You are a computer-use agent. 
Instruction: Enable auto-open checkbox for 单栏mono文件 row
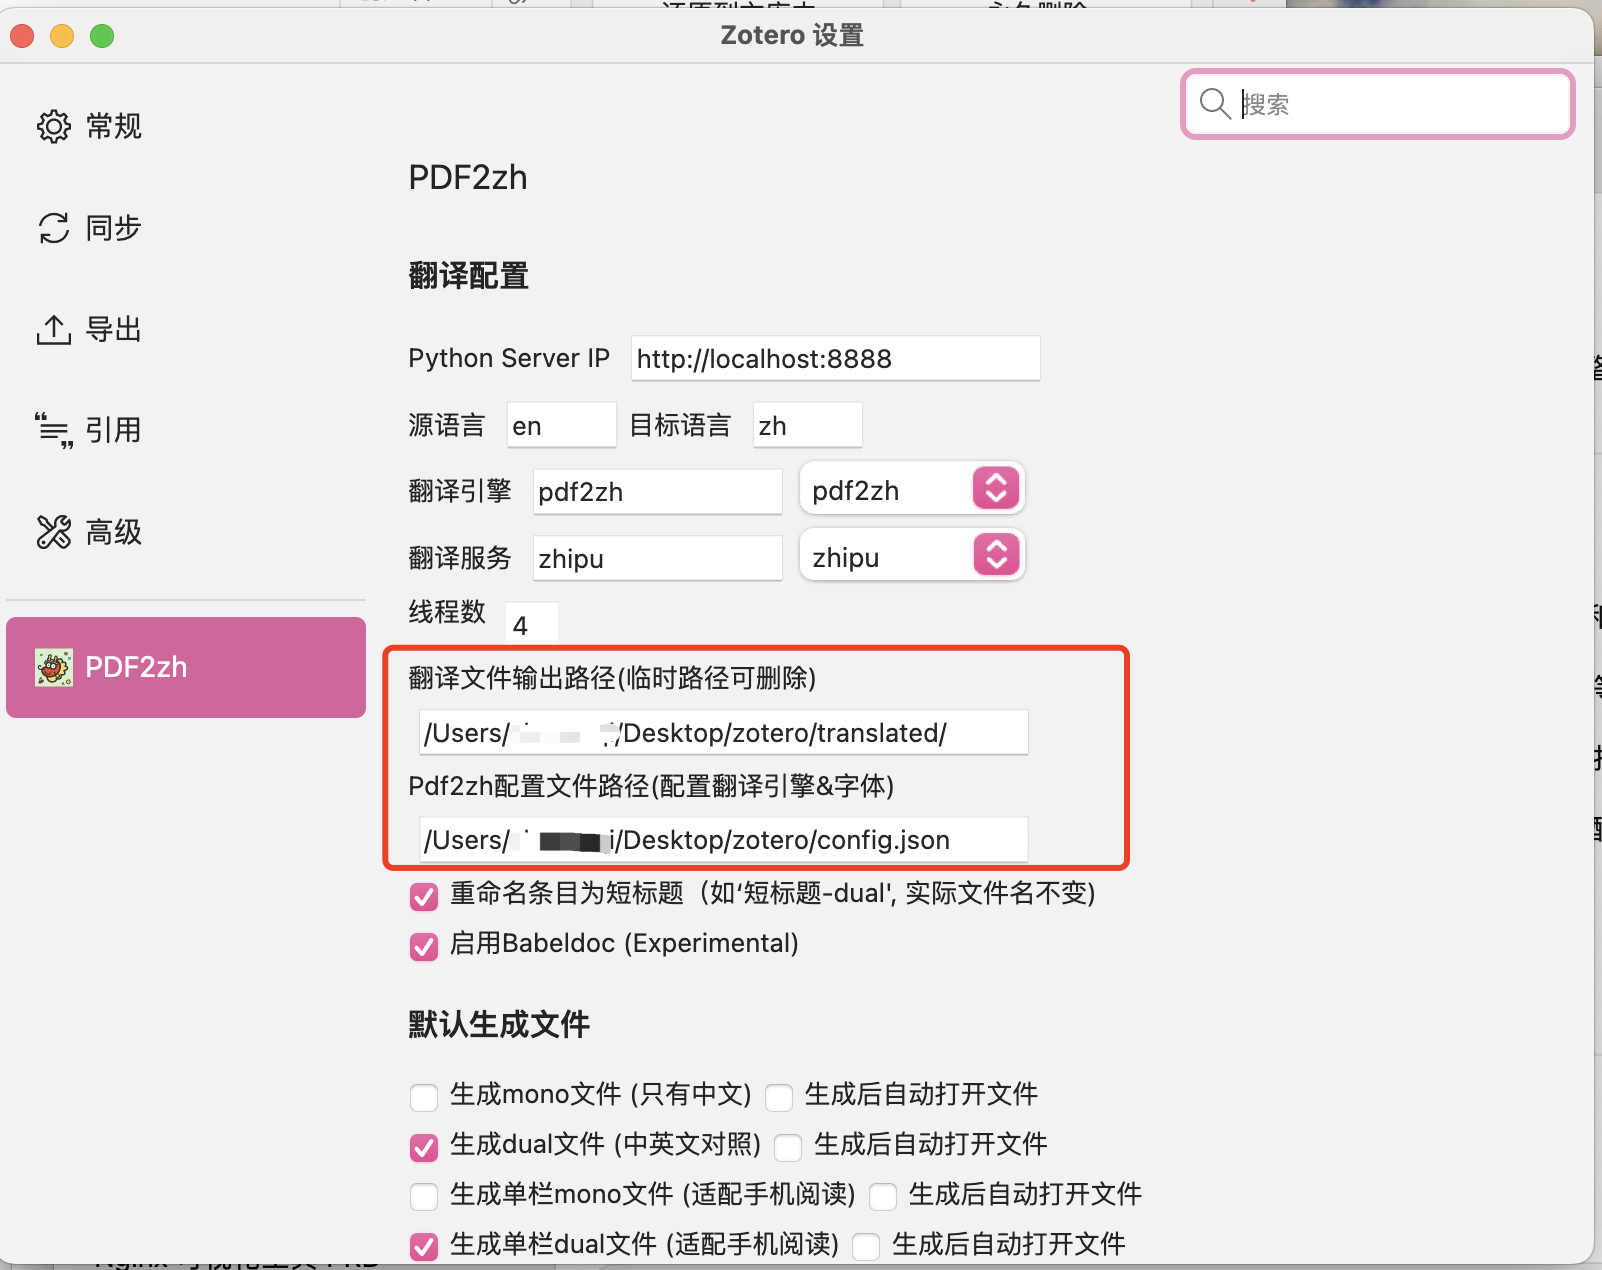click(883, 1196)
